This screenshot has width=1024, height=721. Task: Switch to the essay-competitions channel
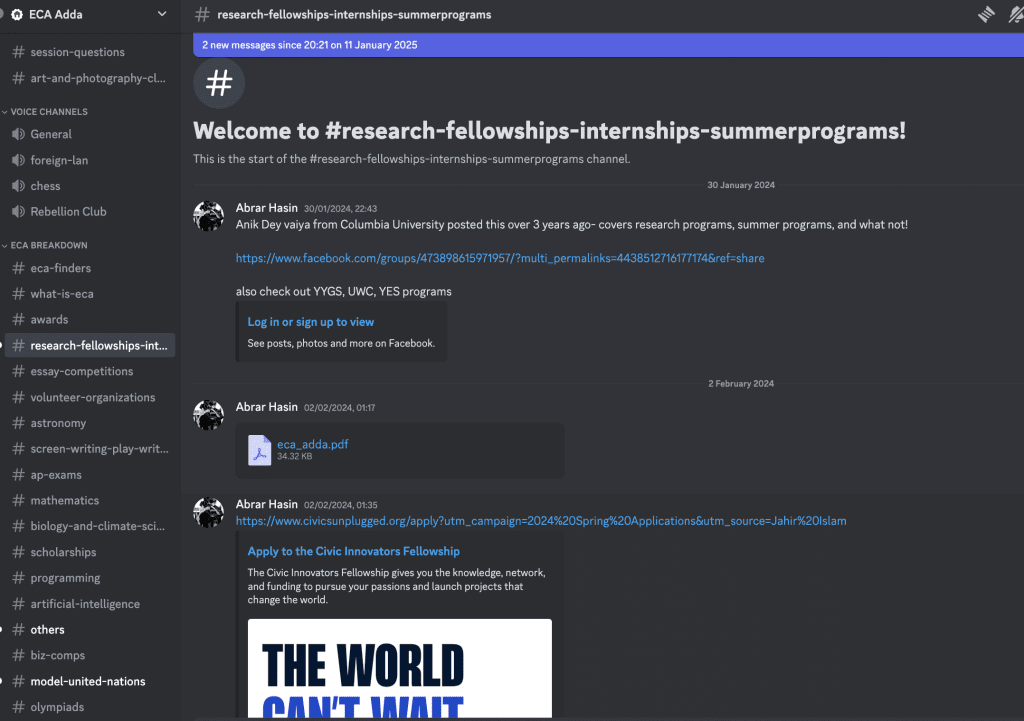[81, 372]
